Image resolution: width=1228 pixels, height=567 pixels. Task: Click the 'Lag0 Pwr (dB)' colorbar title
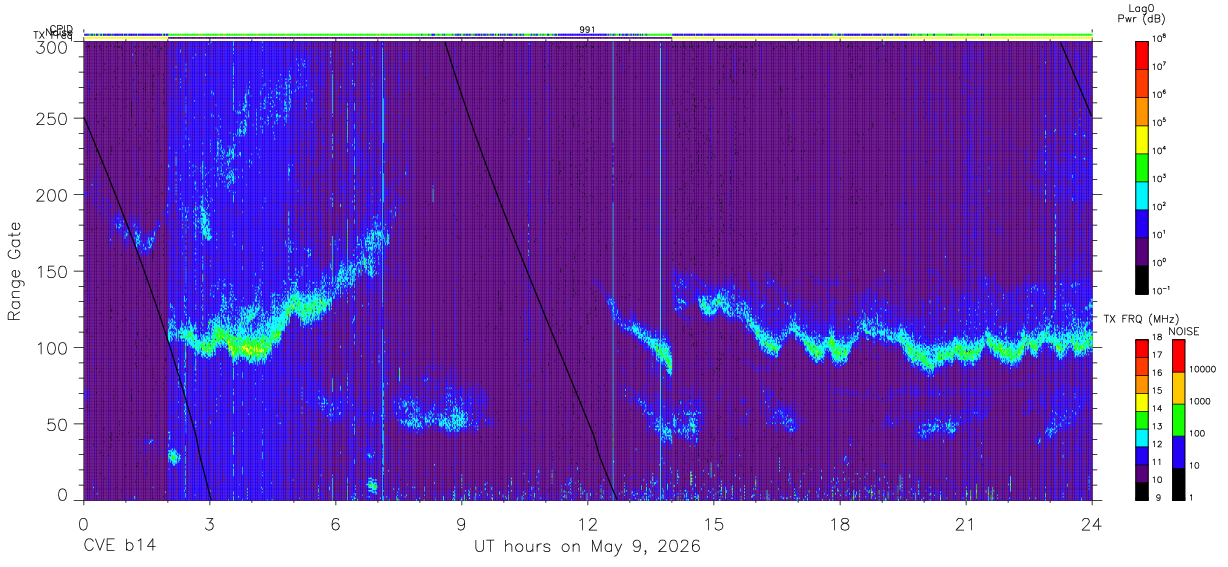pyautogui.click(x=1142, y=13)
